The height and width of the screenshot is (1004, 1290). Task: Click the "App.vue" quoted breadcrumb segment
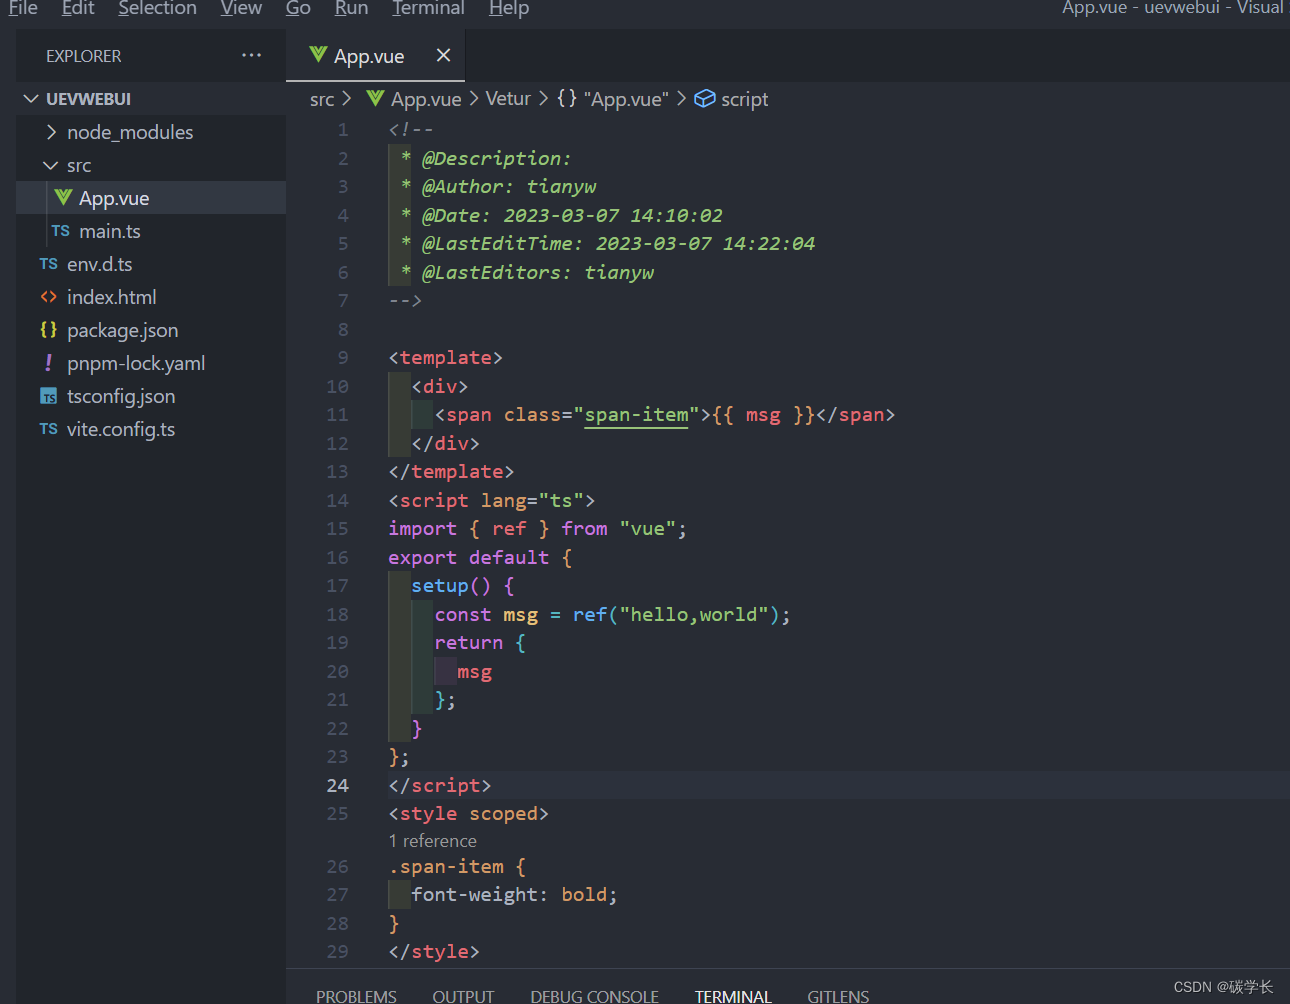tap(626, 99)
